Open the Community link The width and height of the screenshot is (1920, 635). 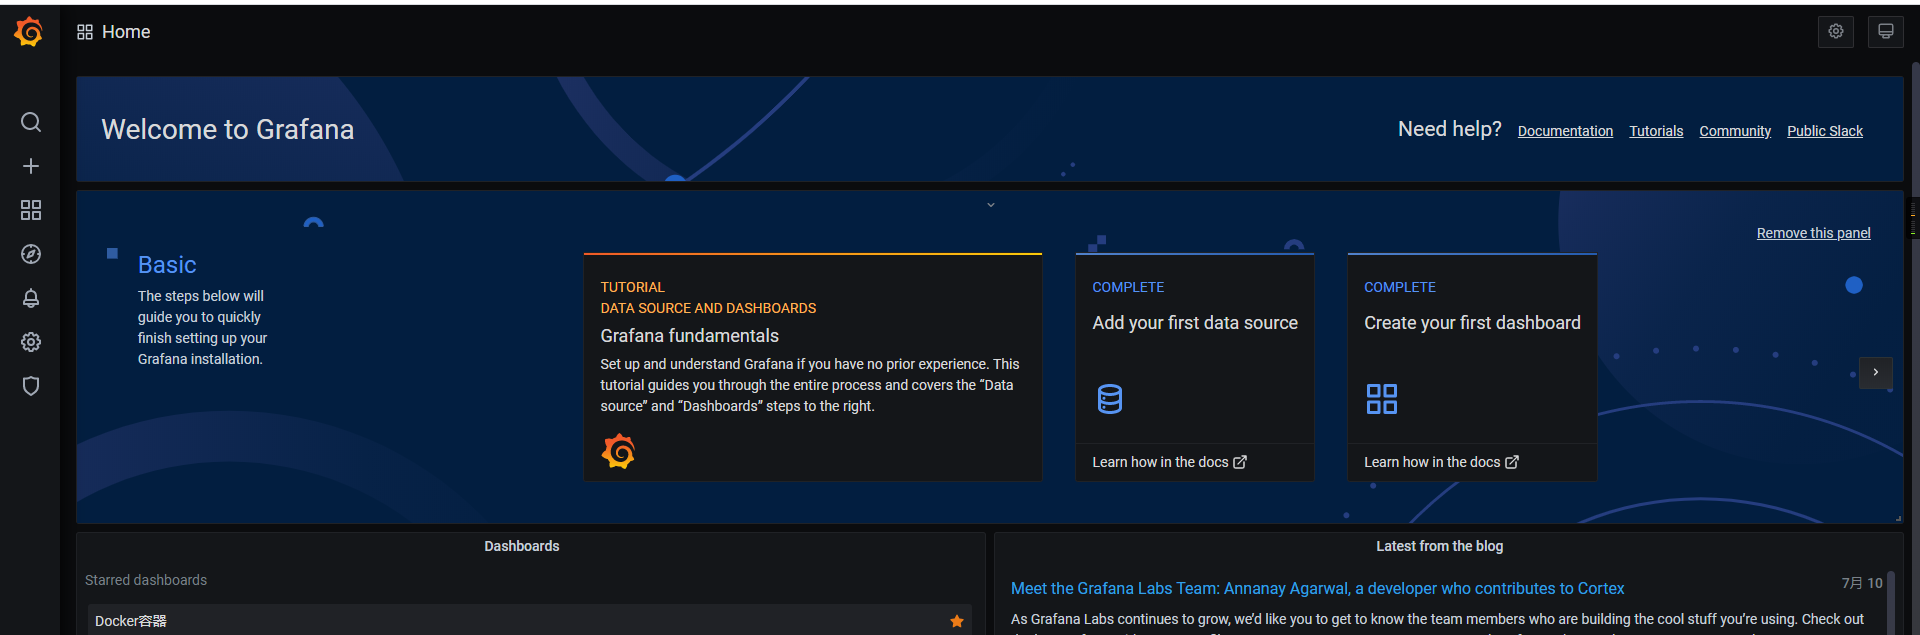(1735, 131)
